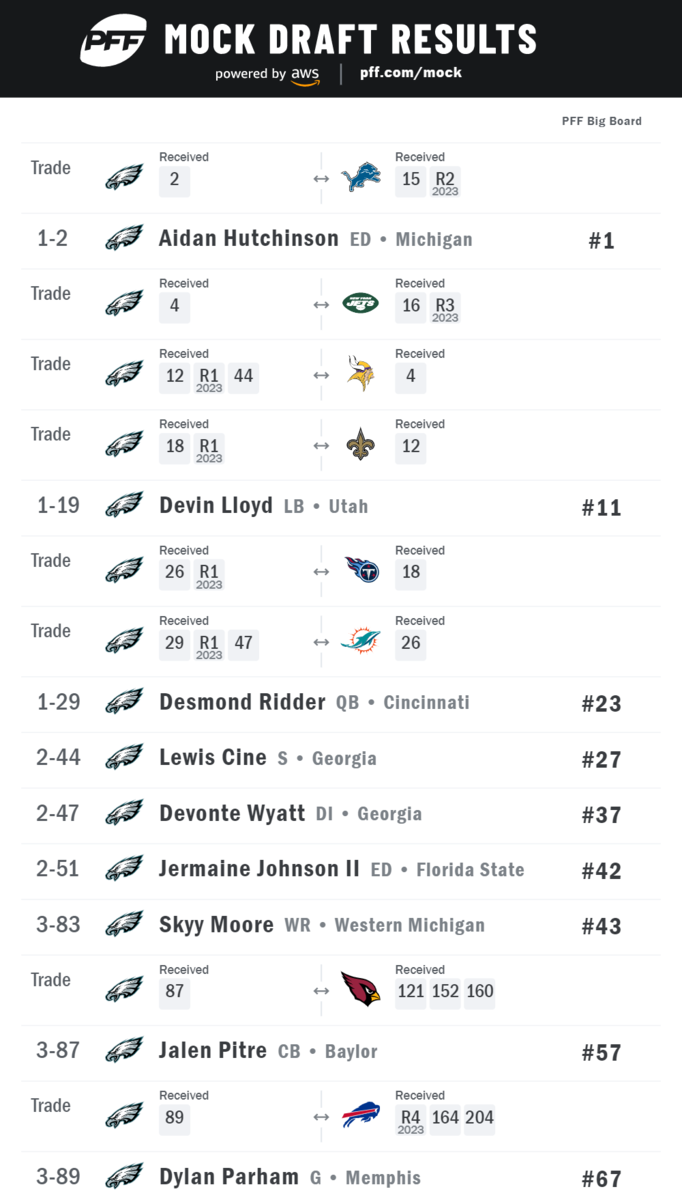Click the New Orleans Saints logo
Screen dimensions: 682x1200
pos(360,444)
